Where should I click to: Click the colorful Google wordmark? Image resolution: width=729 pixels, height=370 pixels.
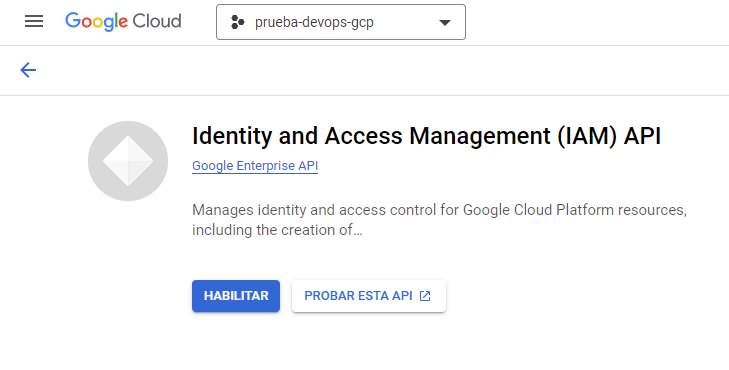pyautogui.click(x=96, y=22)
